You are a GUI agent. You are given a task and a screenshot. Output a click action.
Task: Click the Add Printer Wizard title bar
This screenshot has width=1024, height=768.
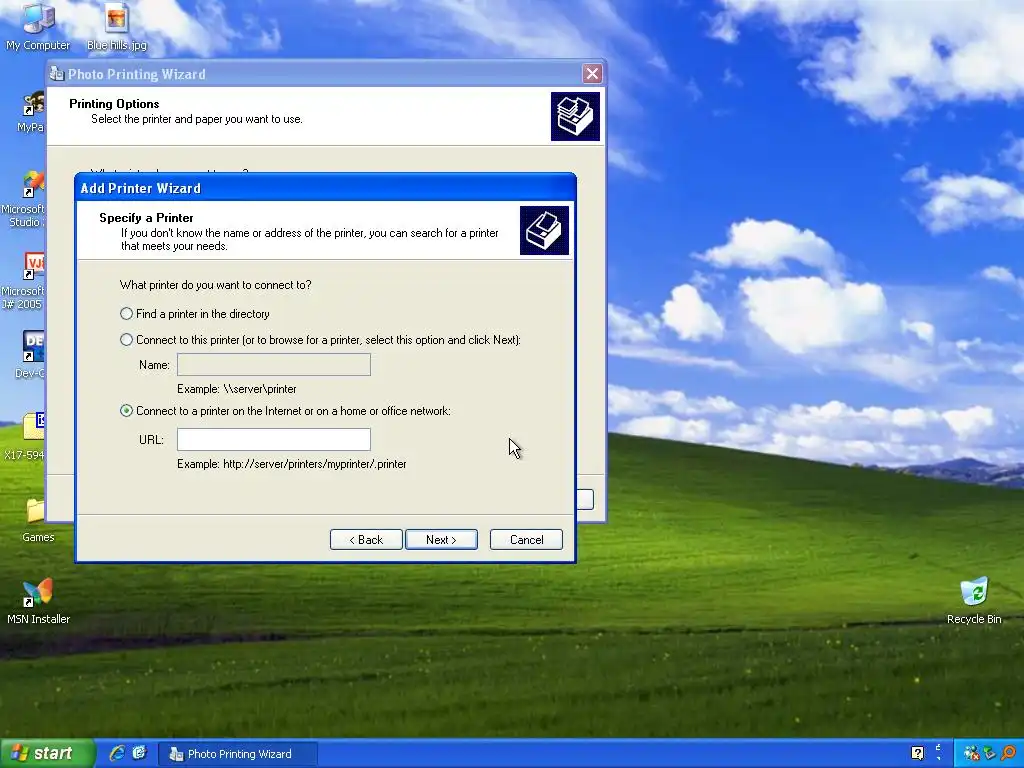pos(325,188)
